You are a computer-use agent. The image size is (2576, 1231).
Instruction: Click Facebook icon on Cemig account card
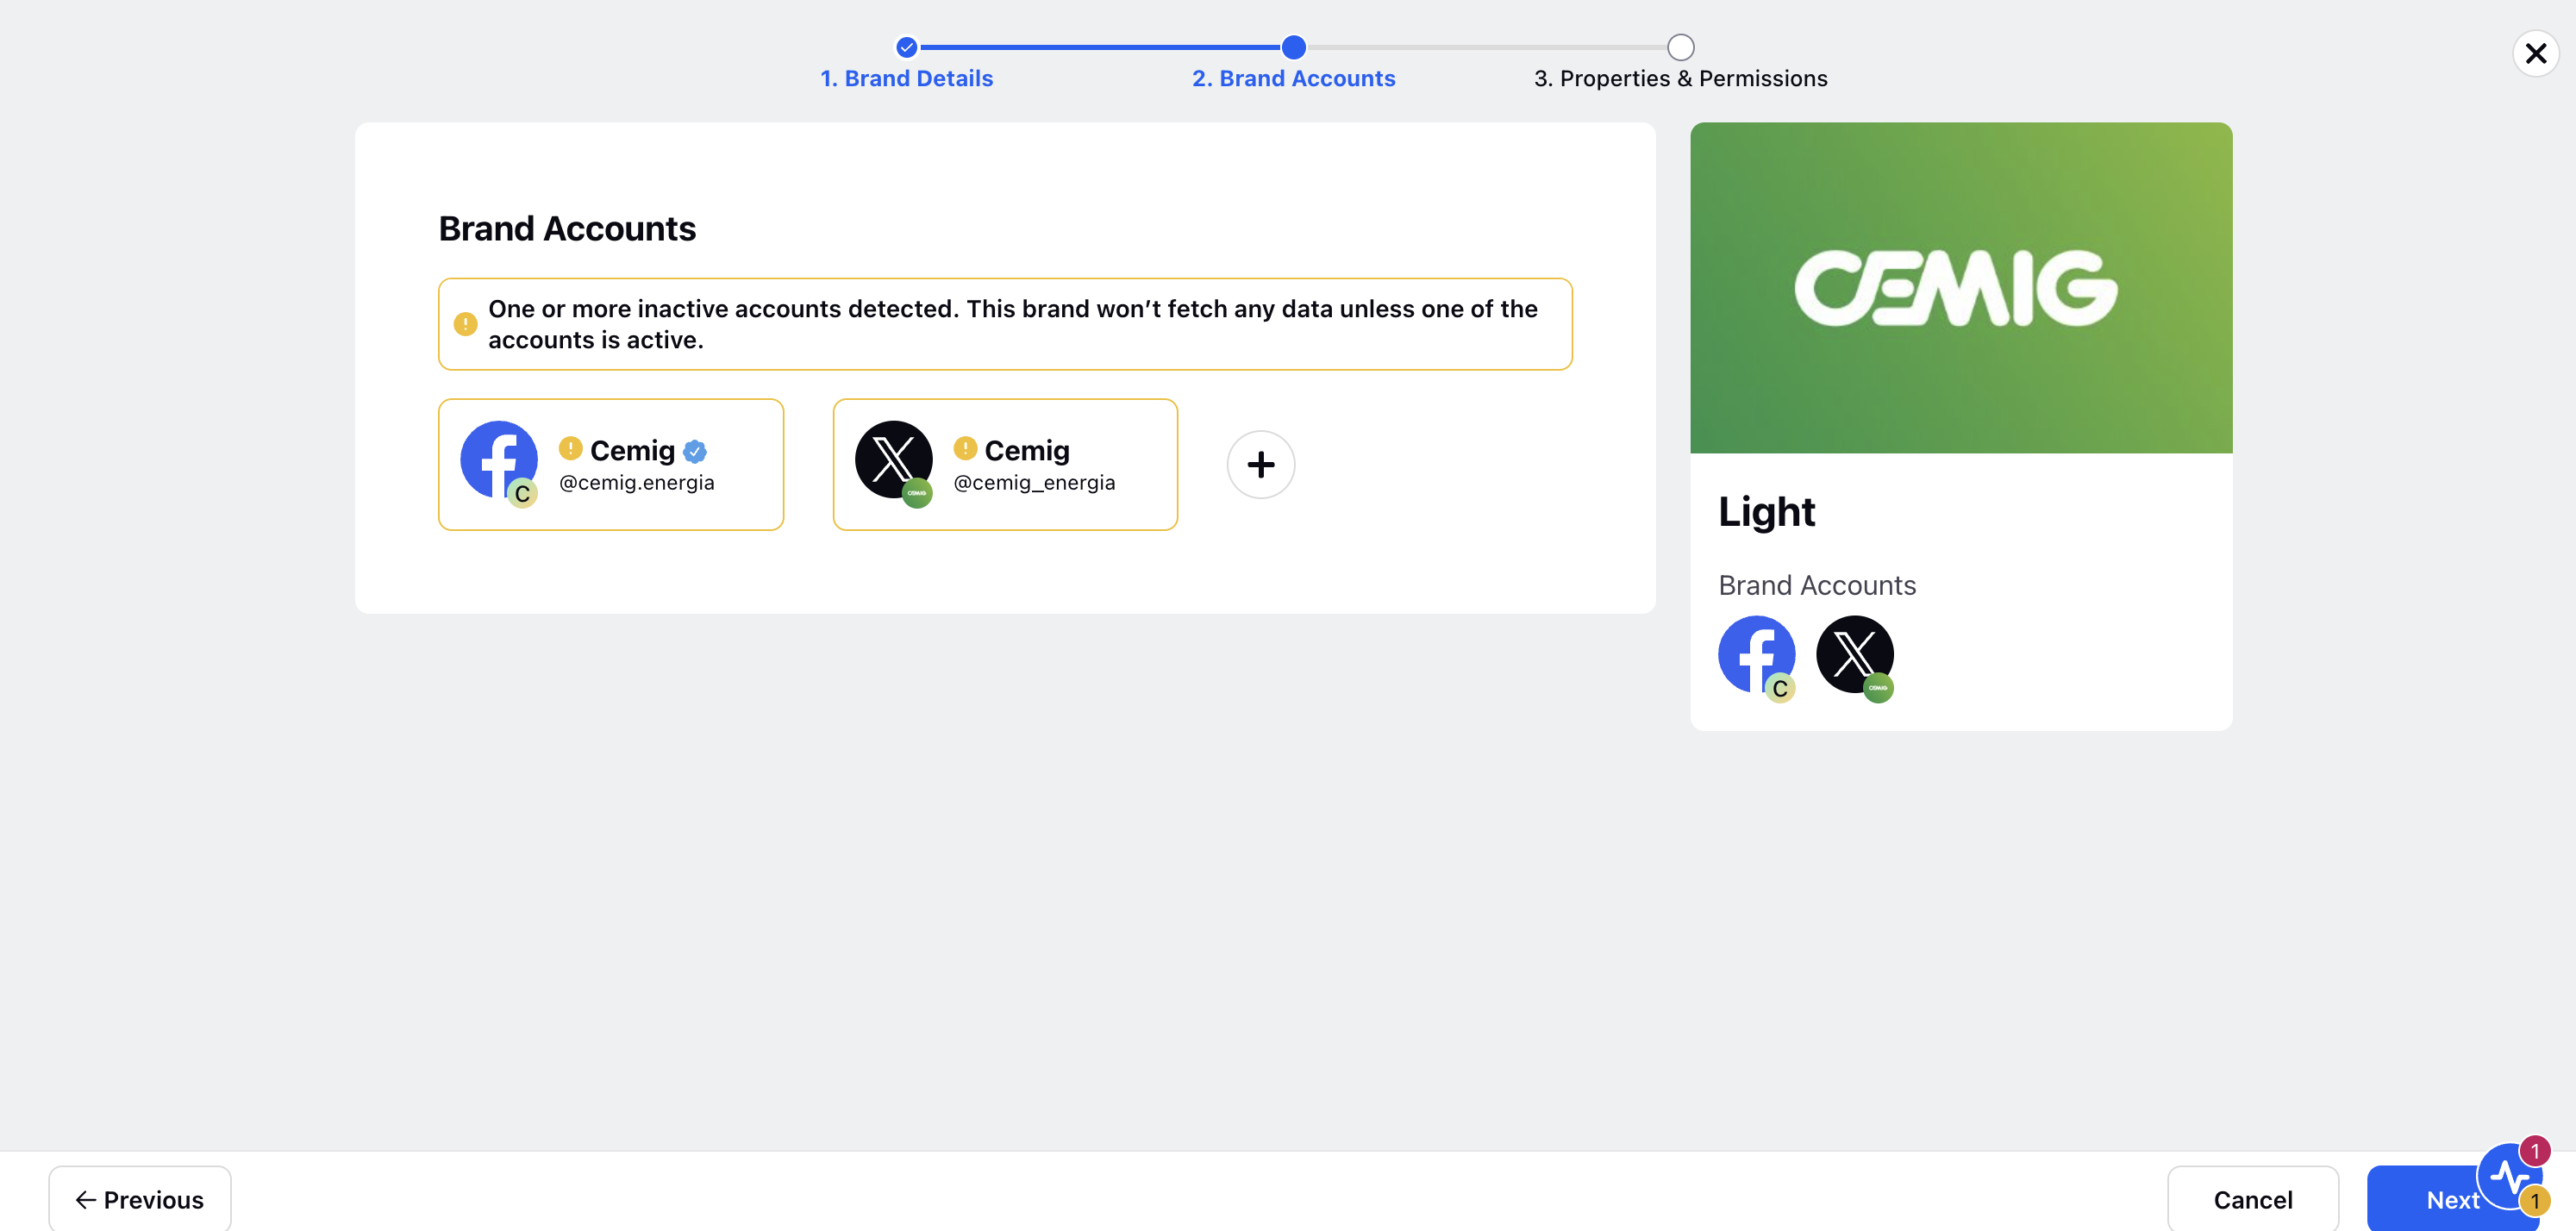click(x=498, y=461)
